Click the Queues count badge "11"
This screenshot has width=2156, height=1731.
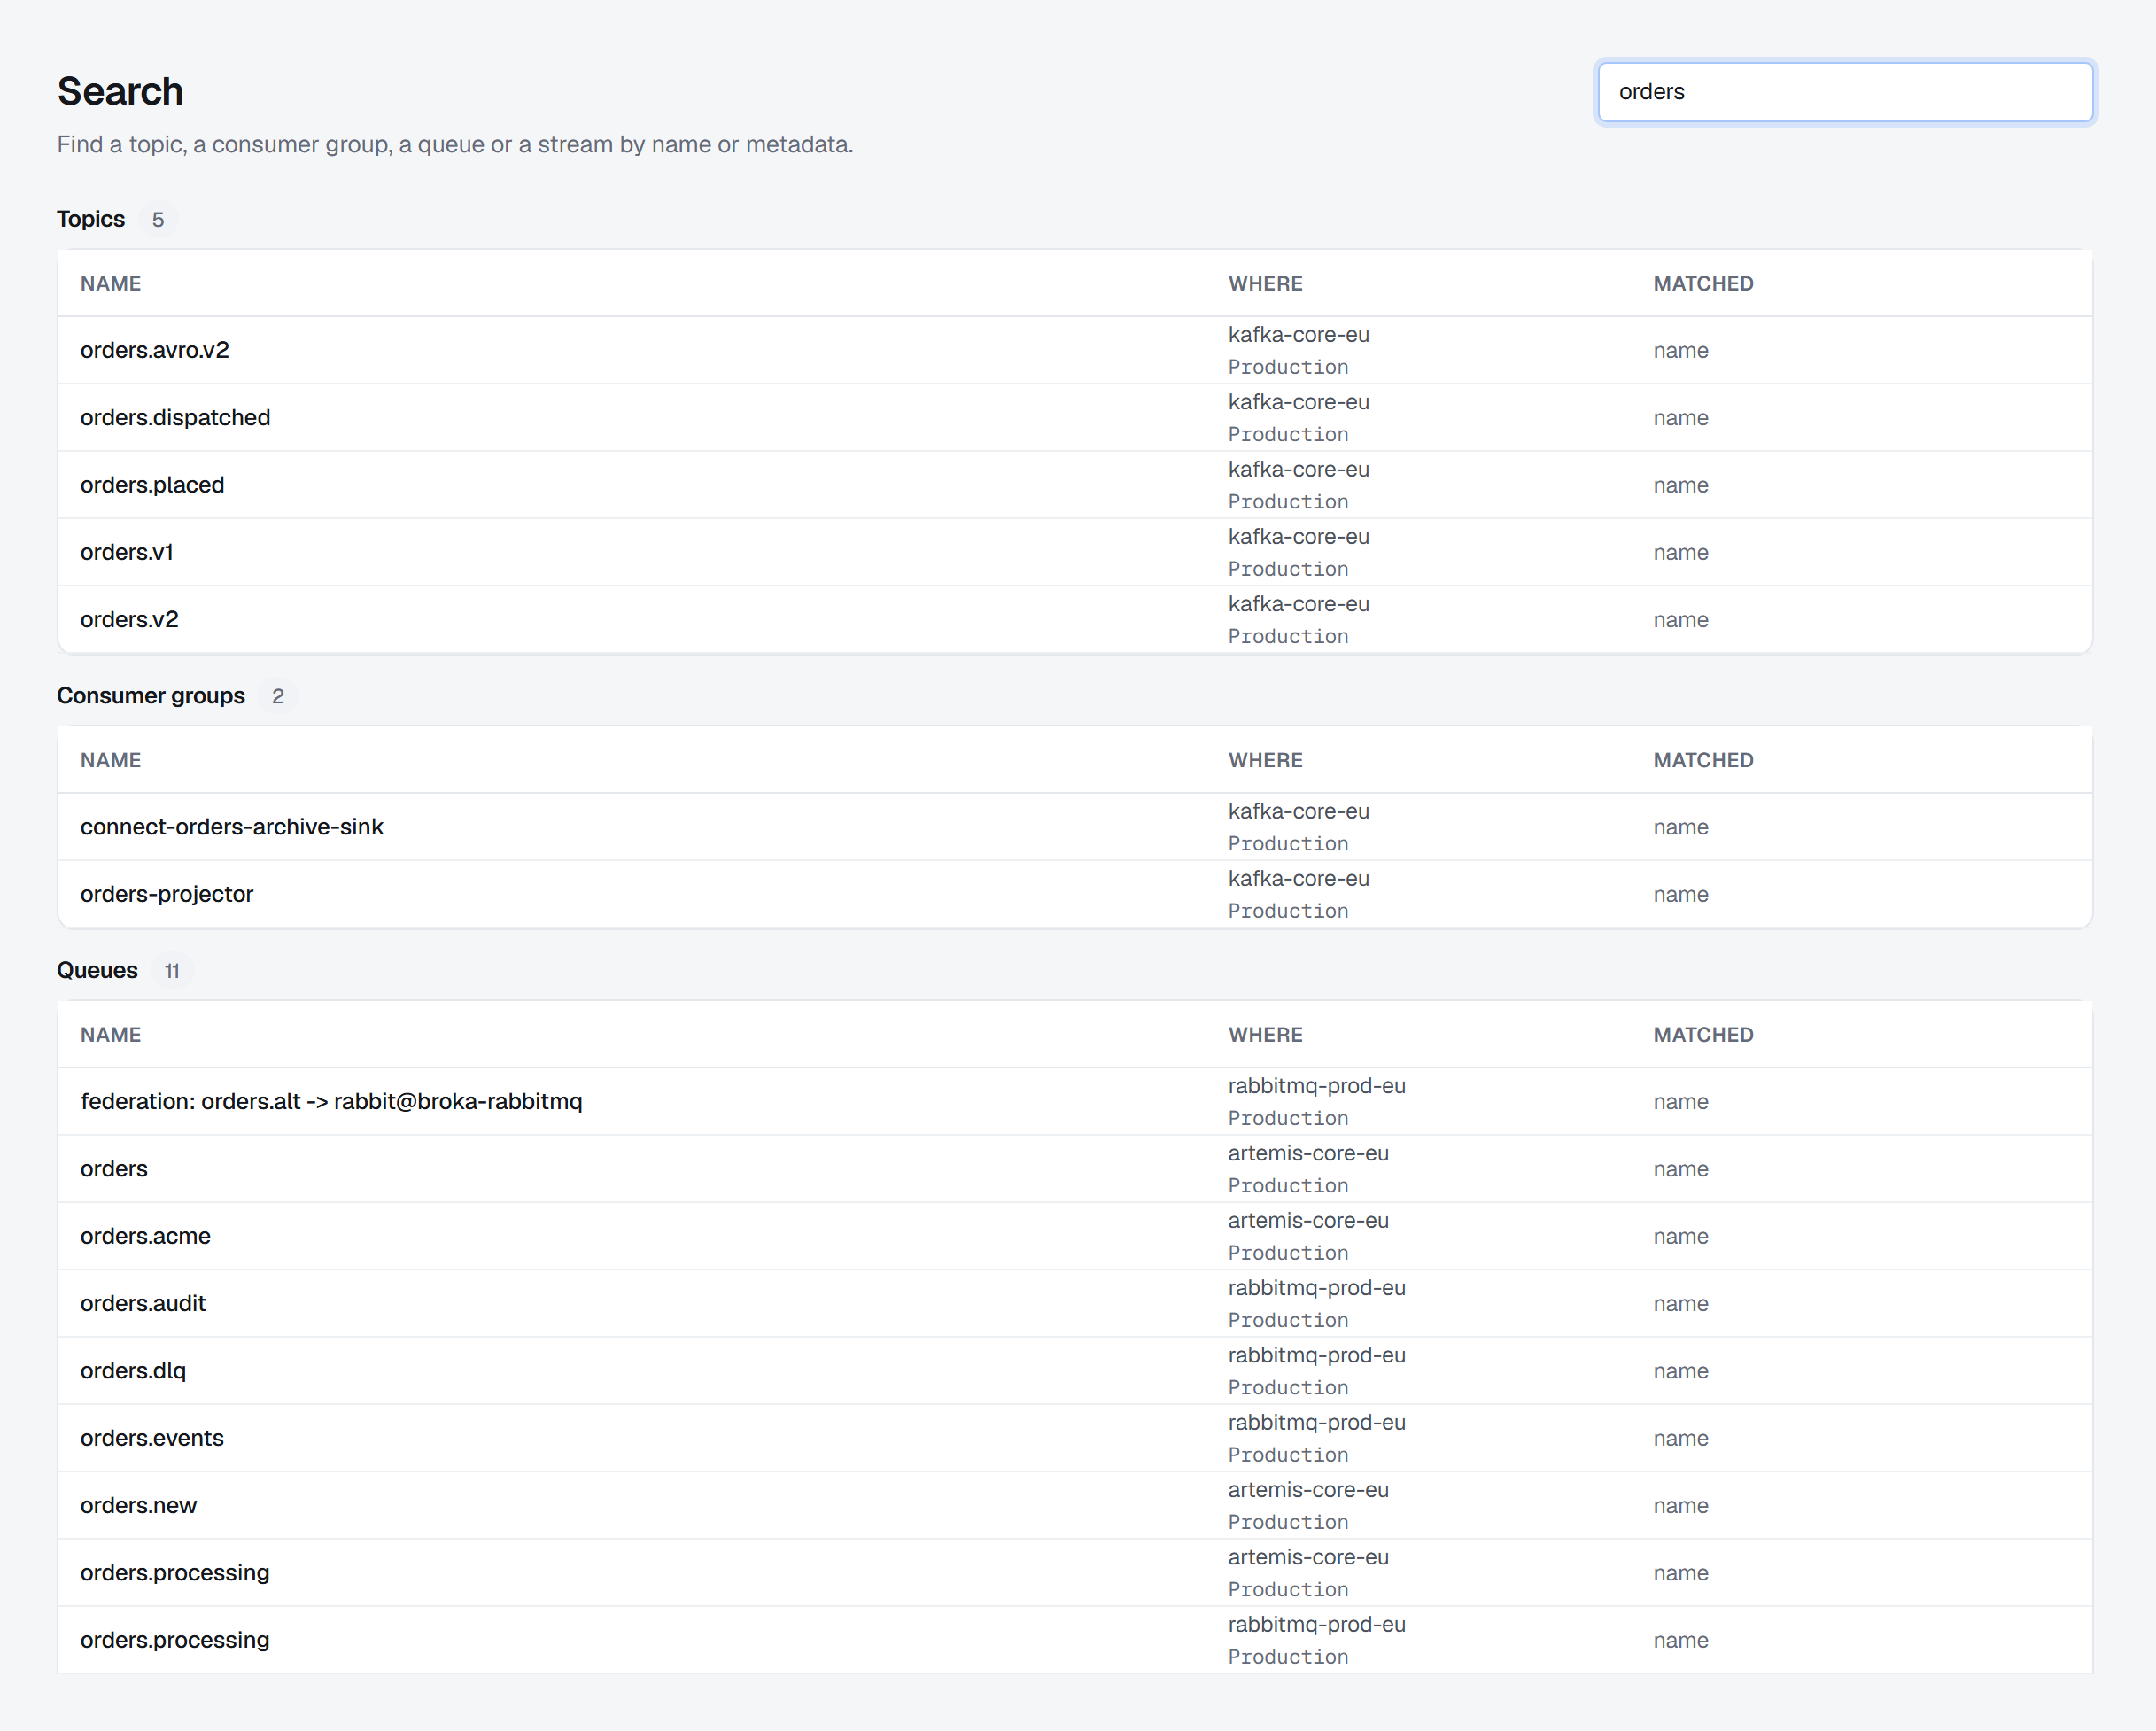(x=172, y=971)
